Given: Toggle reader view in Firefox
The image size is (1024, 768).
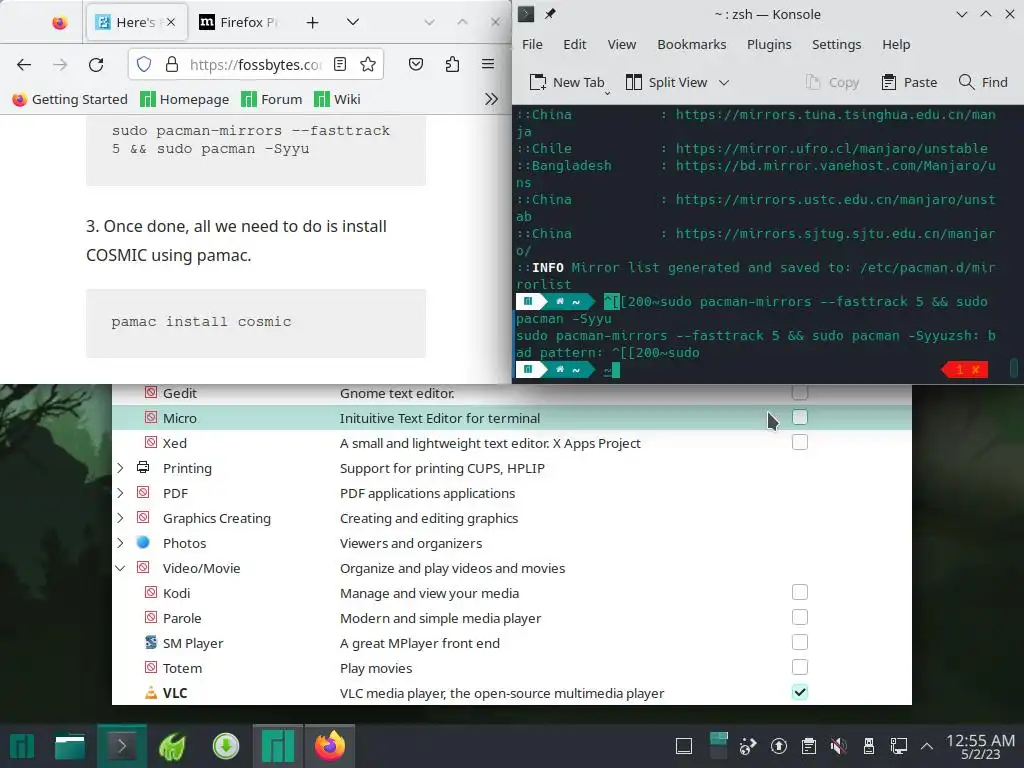Looking at the screenshot, I should coord(340,64).
